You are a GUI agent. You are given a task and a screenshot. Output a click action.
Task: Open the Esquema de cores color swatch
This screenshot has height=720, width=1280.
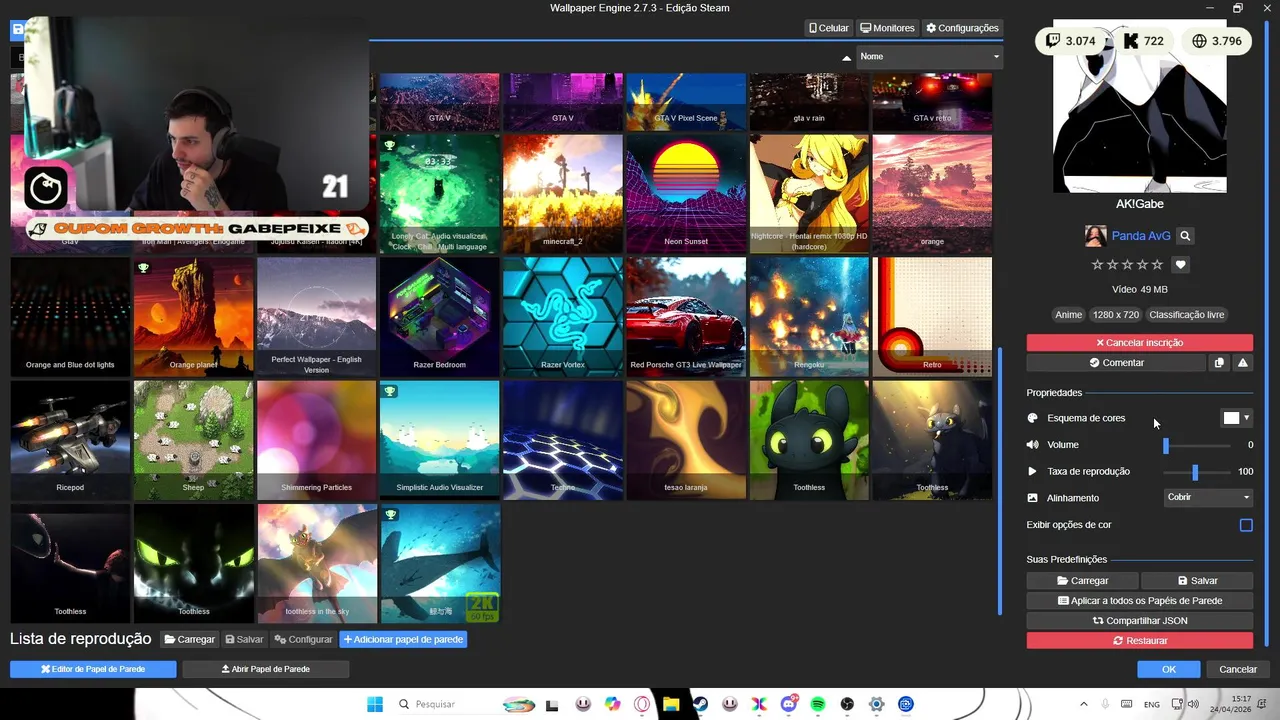(x=1236, y=418)
